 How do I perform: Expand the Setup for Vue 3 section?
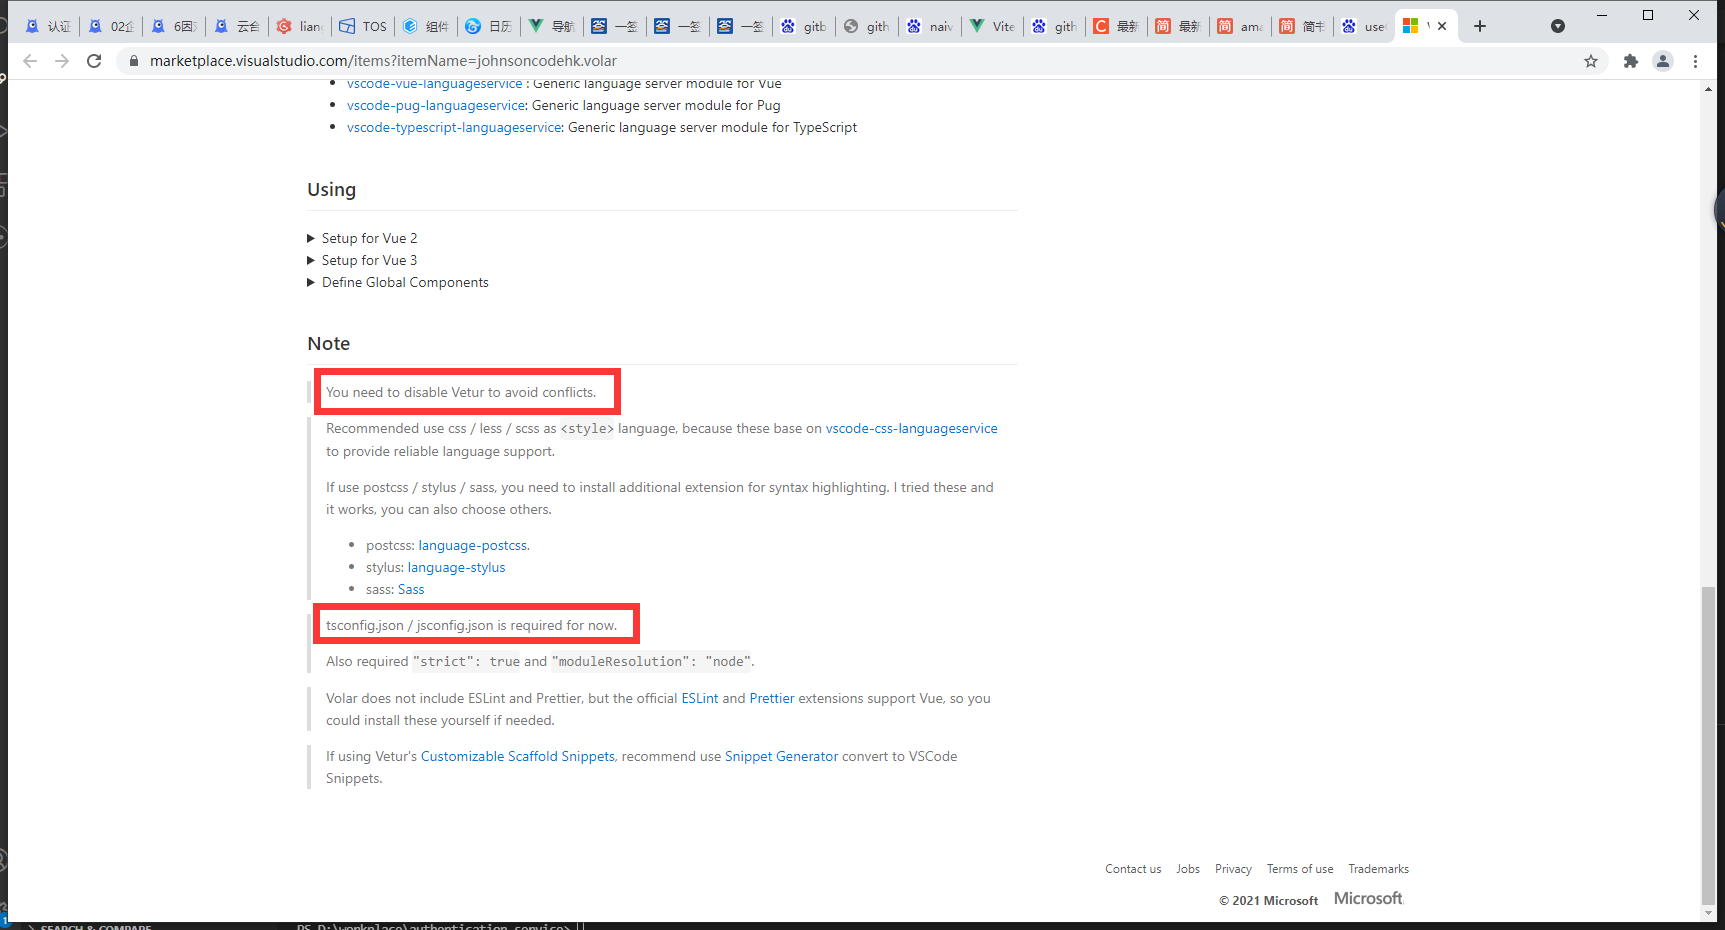point(368,260)
